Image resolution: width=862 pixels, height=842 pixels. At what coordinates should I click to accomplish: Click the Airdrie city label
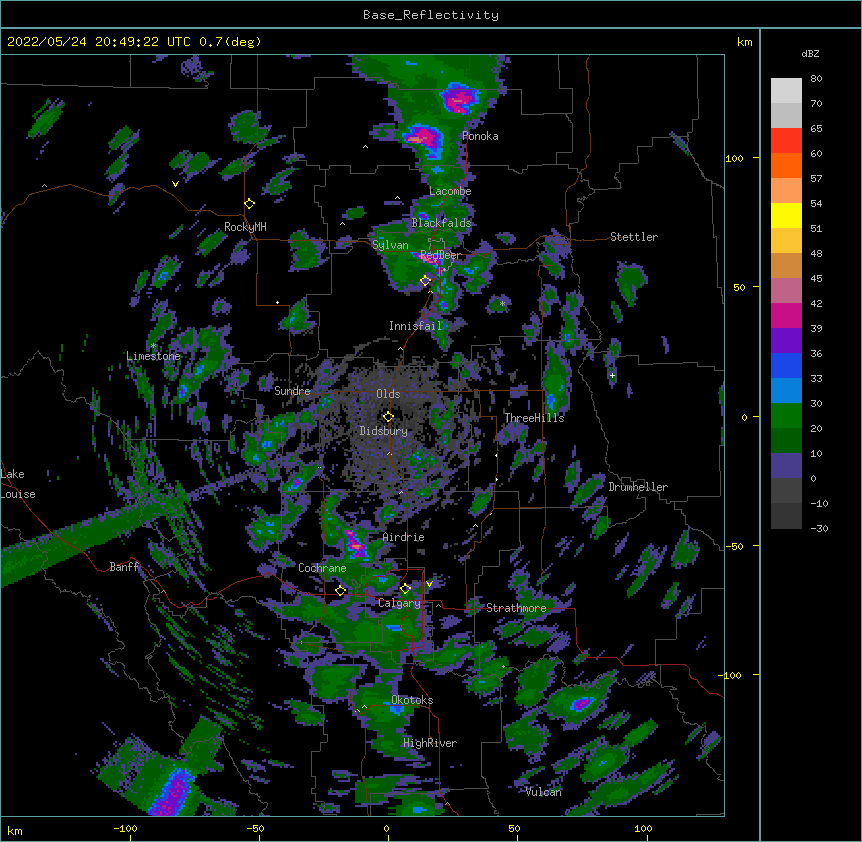[x=404, y=537]
